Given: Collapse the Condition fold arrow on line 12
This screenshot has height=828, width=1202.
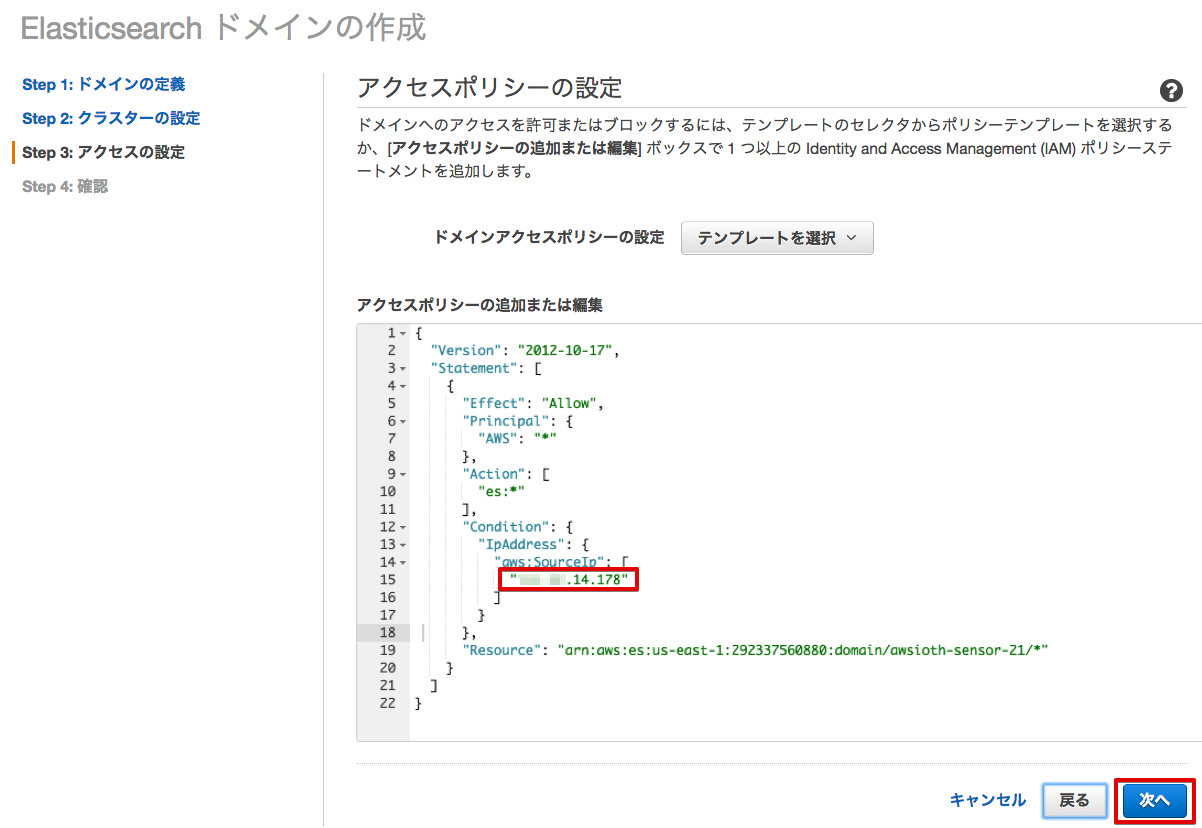Looking at the screenshot, I should [402, 527].
